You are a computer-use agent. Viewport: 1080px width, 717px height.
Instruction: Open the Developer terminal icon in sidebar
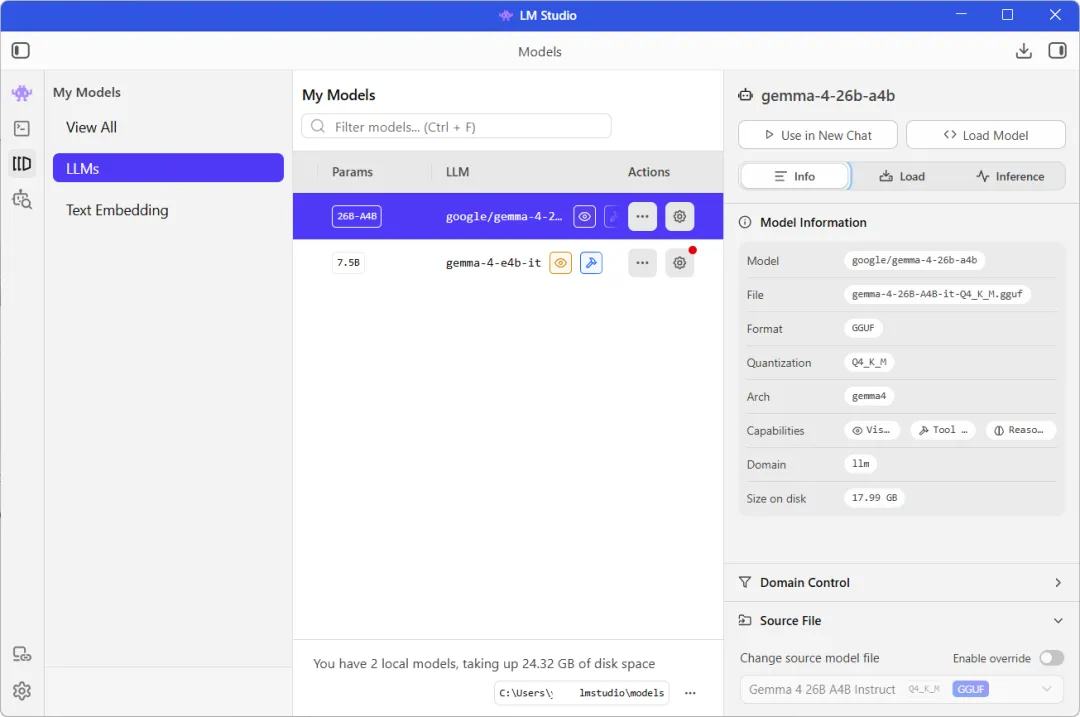[22, 129]
